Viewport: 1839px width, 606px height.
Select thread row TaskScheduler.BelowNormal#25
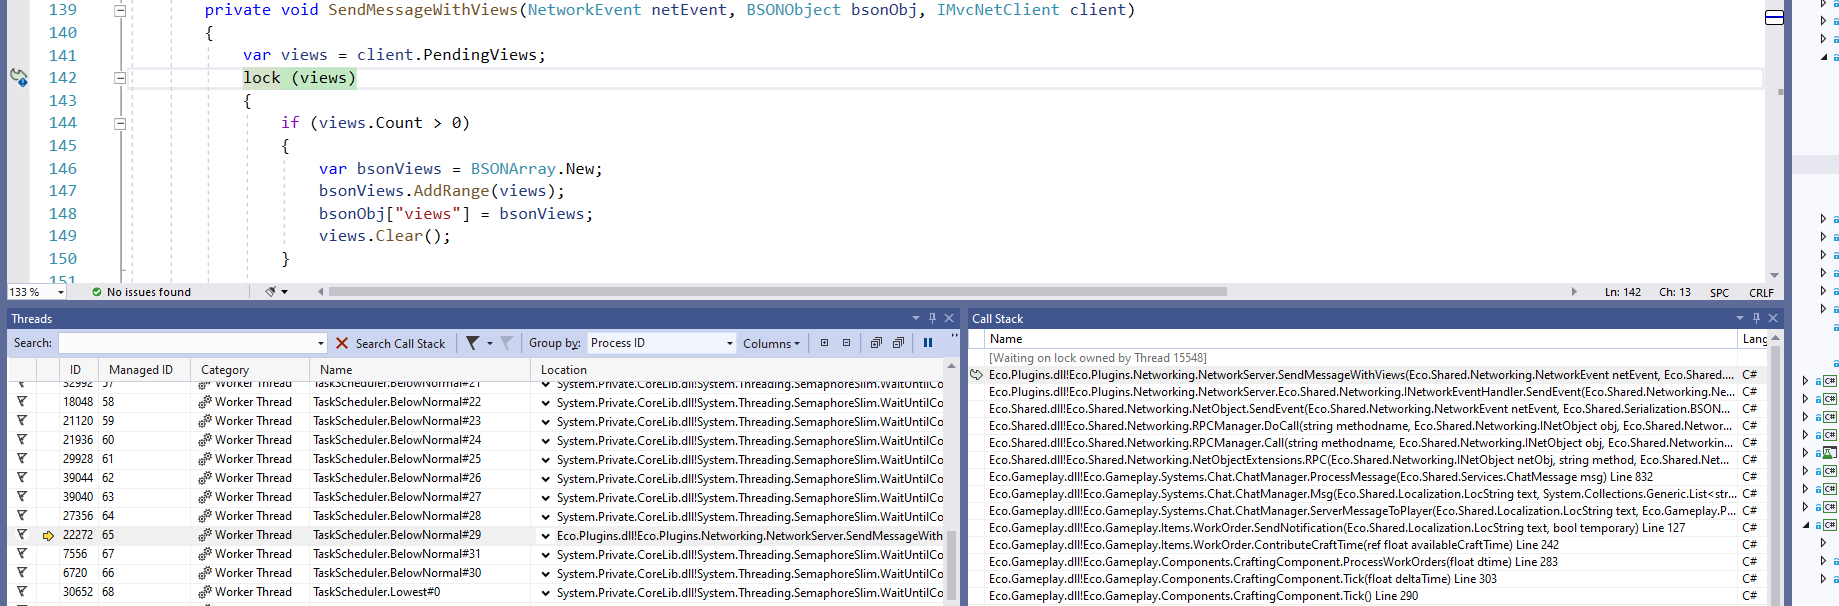tap(475, 459)
